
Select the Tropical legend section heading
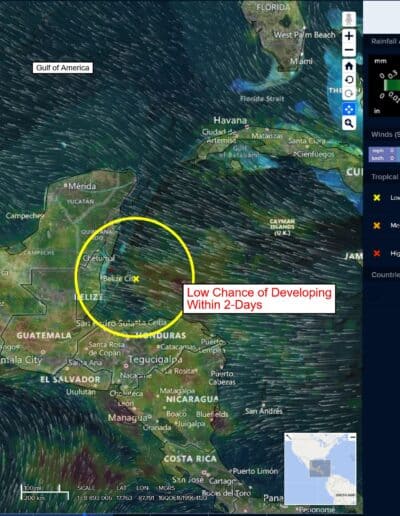tap(385, 177)
